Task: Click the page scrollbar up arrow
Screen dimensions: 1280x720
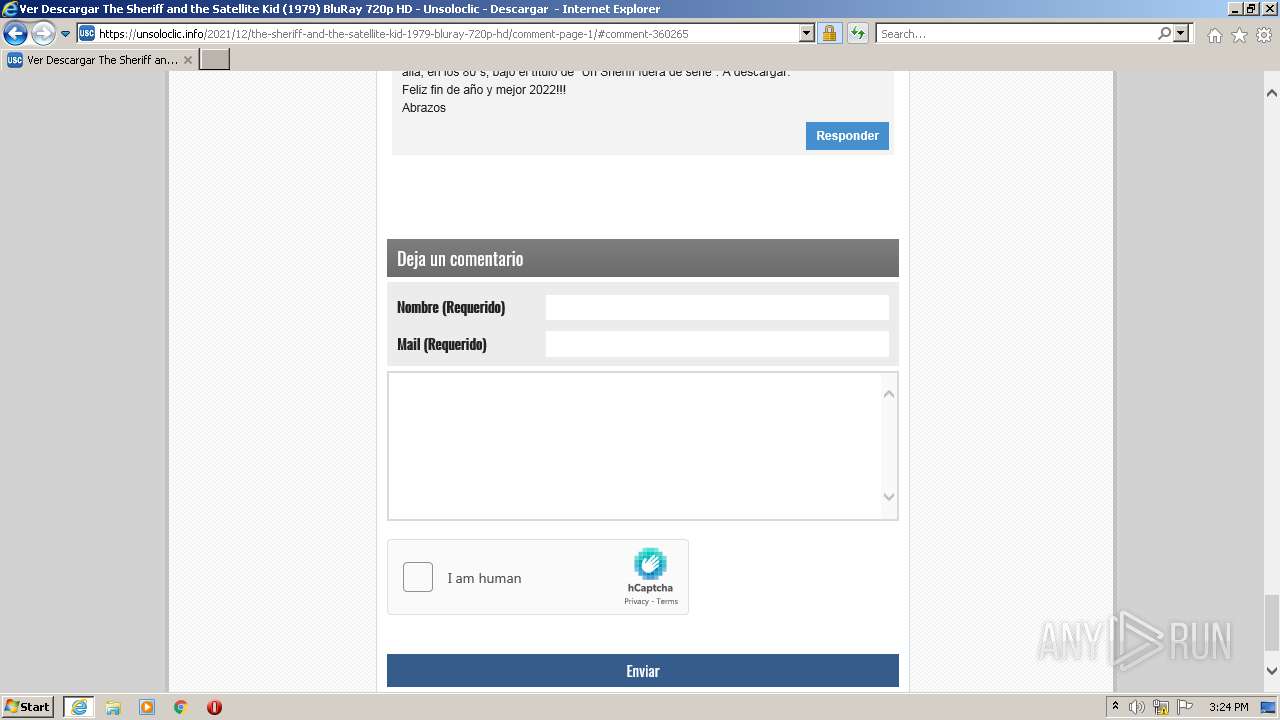Action: (x=1272, y=93)
